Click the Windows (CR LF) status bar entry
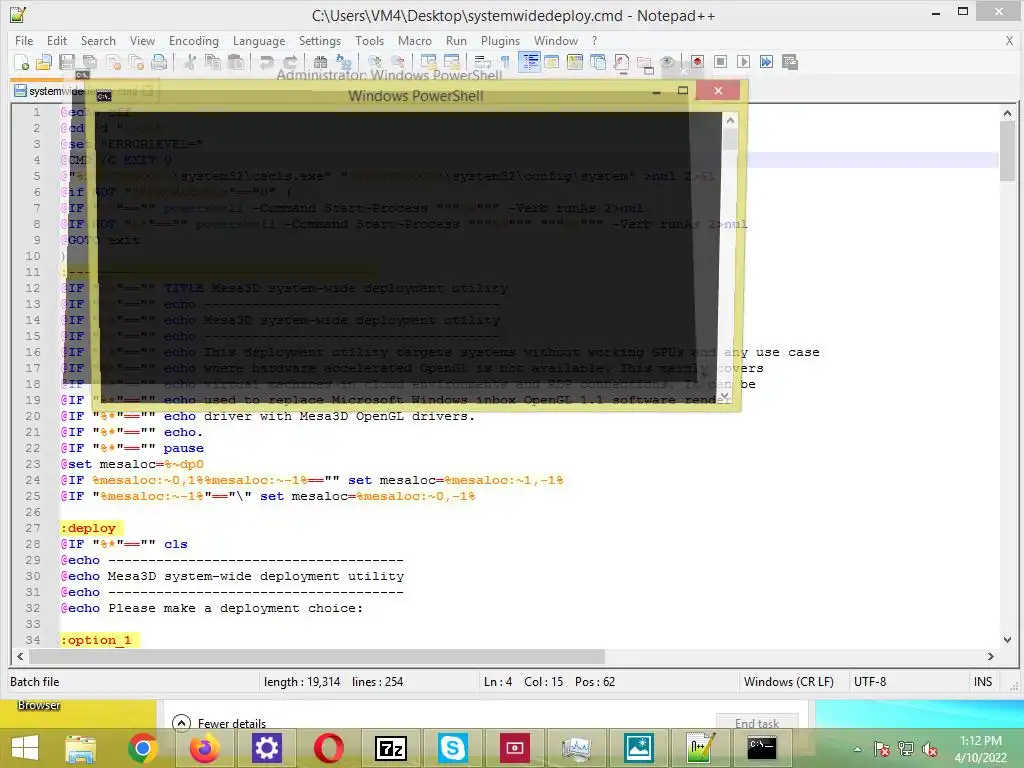Viewport: 1024px width, 768px height. (788, 682)
